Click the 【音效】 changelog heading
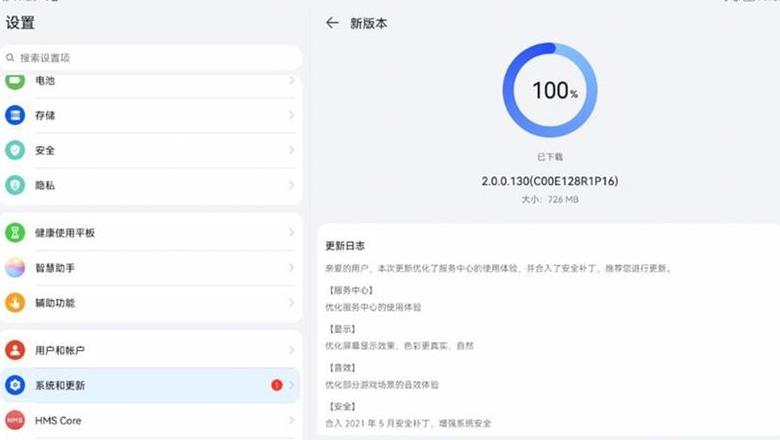Viewport: 780px width, 440px height. (342, 367)
